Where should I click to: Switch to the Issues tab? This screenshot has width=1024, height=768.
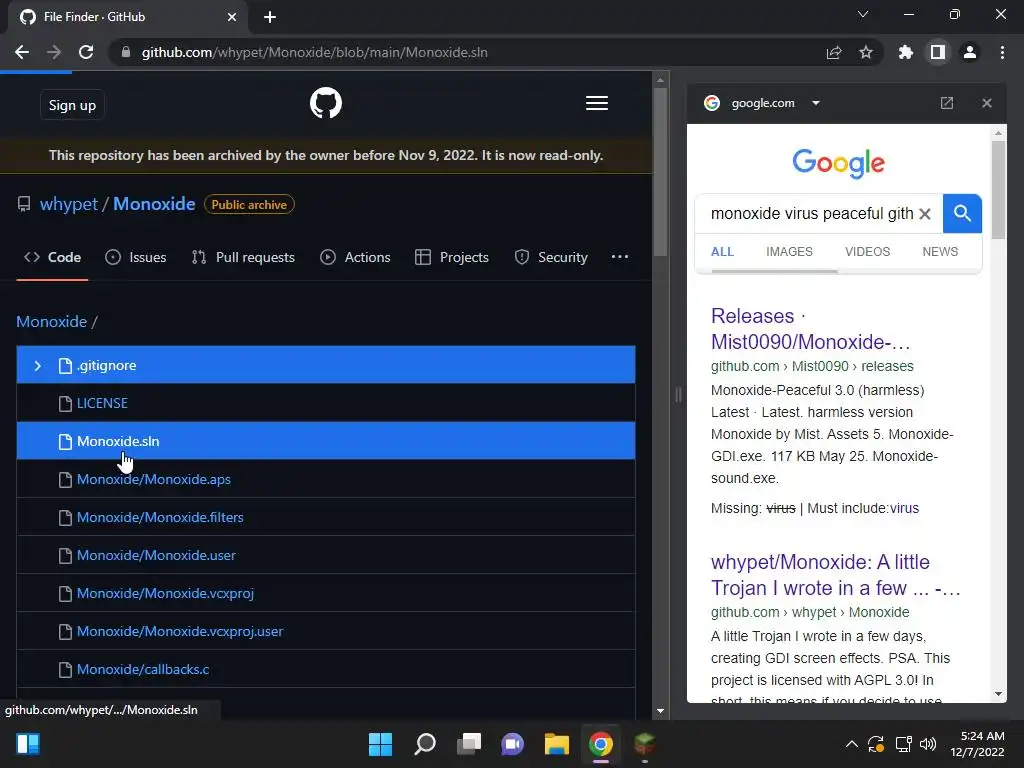pos(136,257)
